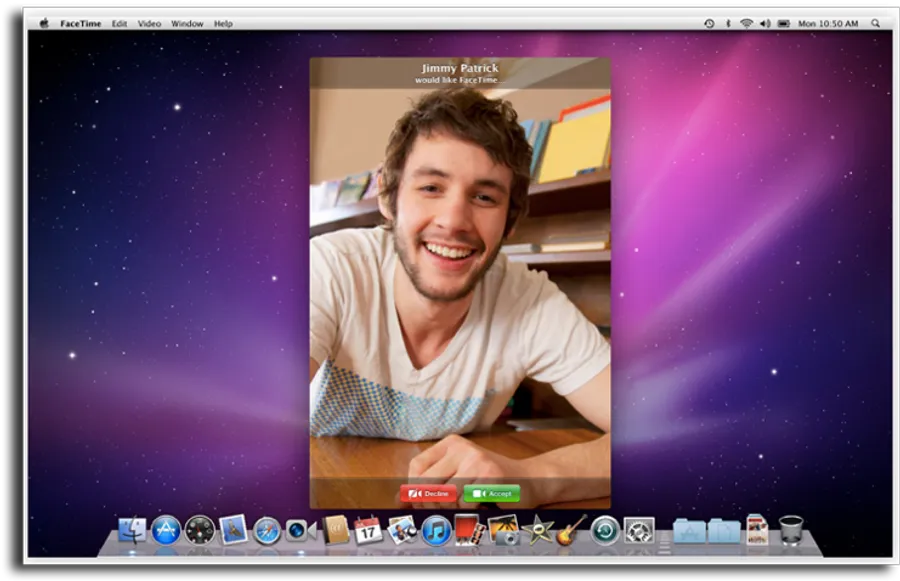This screenshot has height=581, width=900.
Task: Launch the App Store from the Dock
Action: 166,530
